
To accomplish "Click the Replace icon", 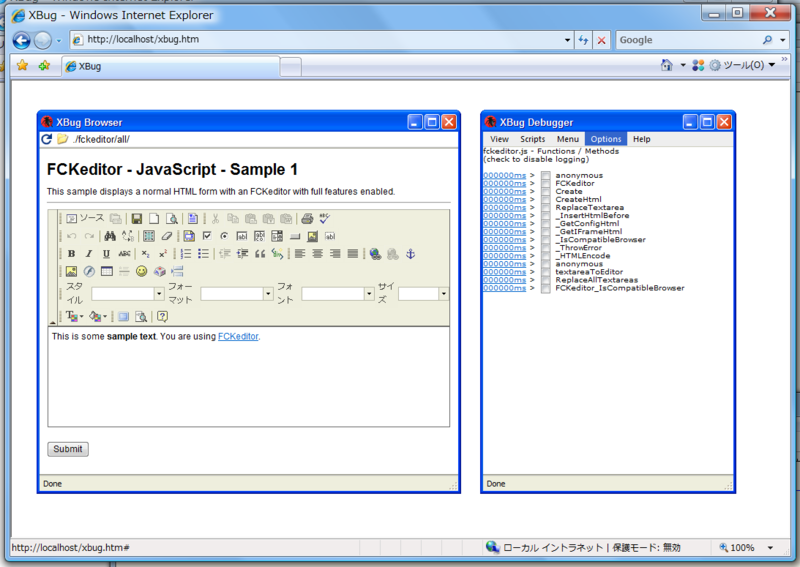I will 128,236.
